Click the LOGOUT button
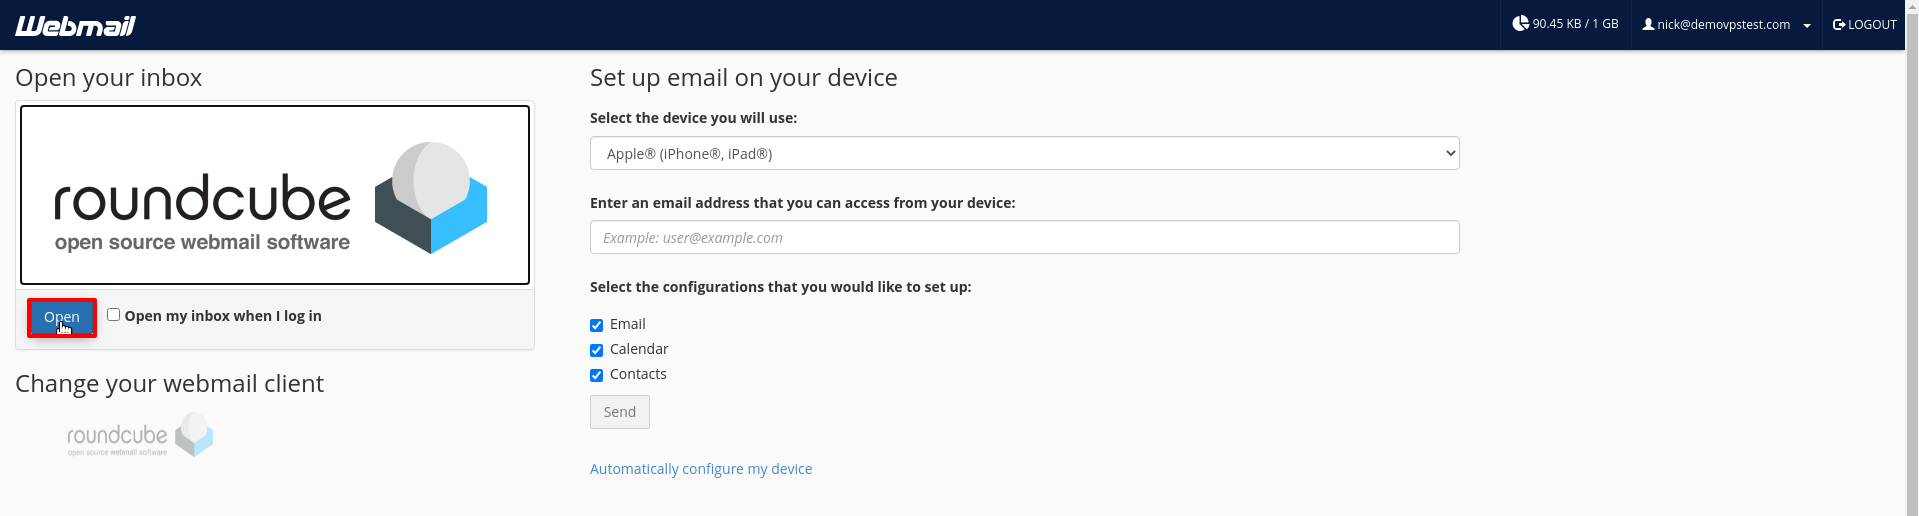Viewport: 1919px width, 516px height. pos(1864,25)
